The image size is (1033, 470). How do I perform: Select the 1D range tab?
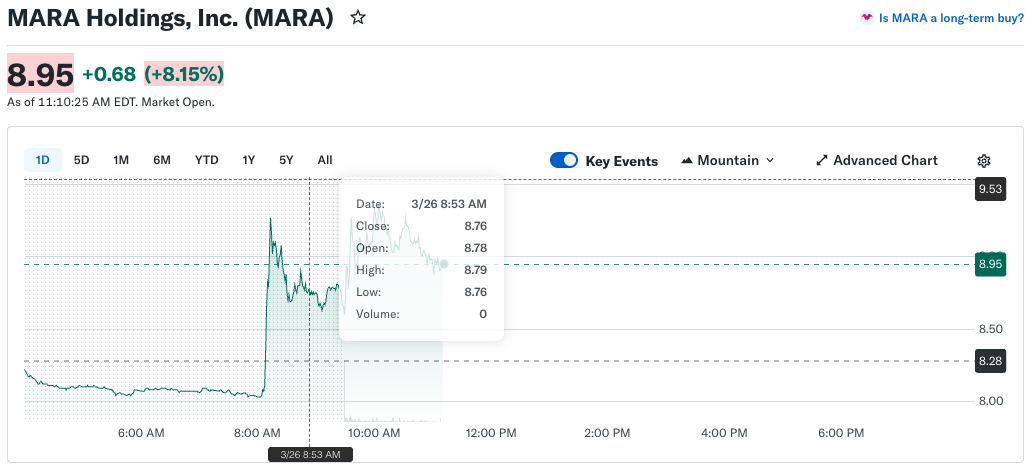(43, 160)
